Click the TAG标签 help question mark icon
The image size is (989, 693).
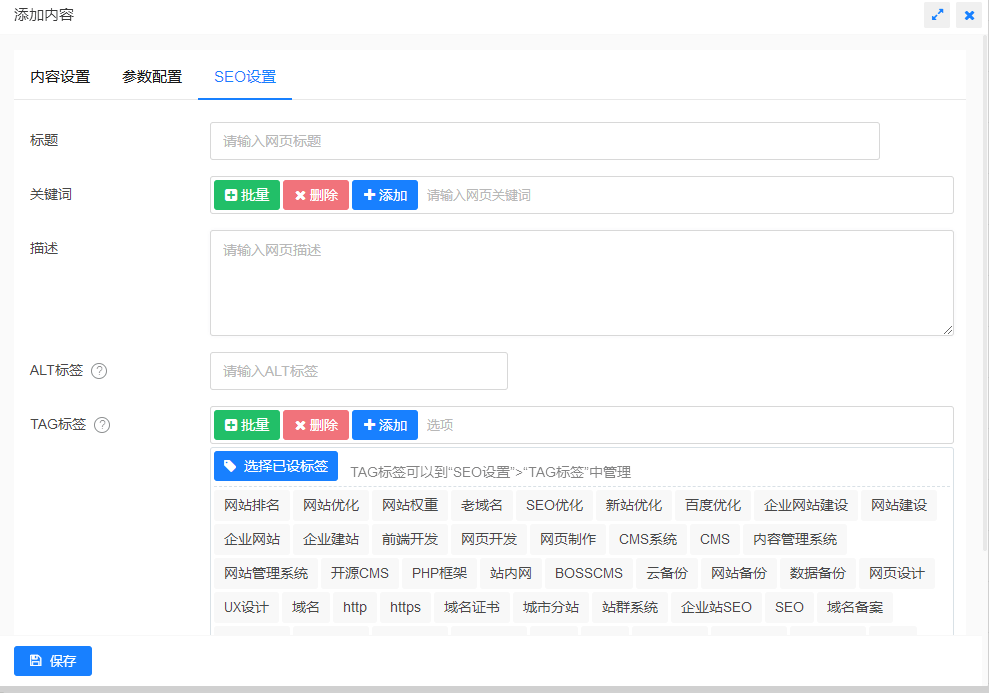(102, 425)
